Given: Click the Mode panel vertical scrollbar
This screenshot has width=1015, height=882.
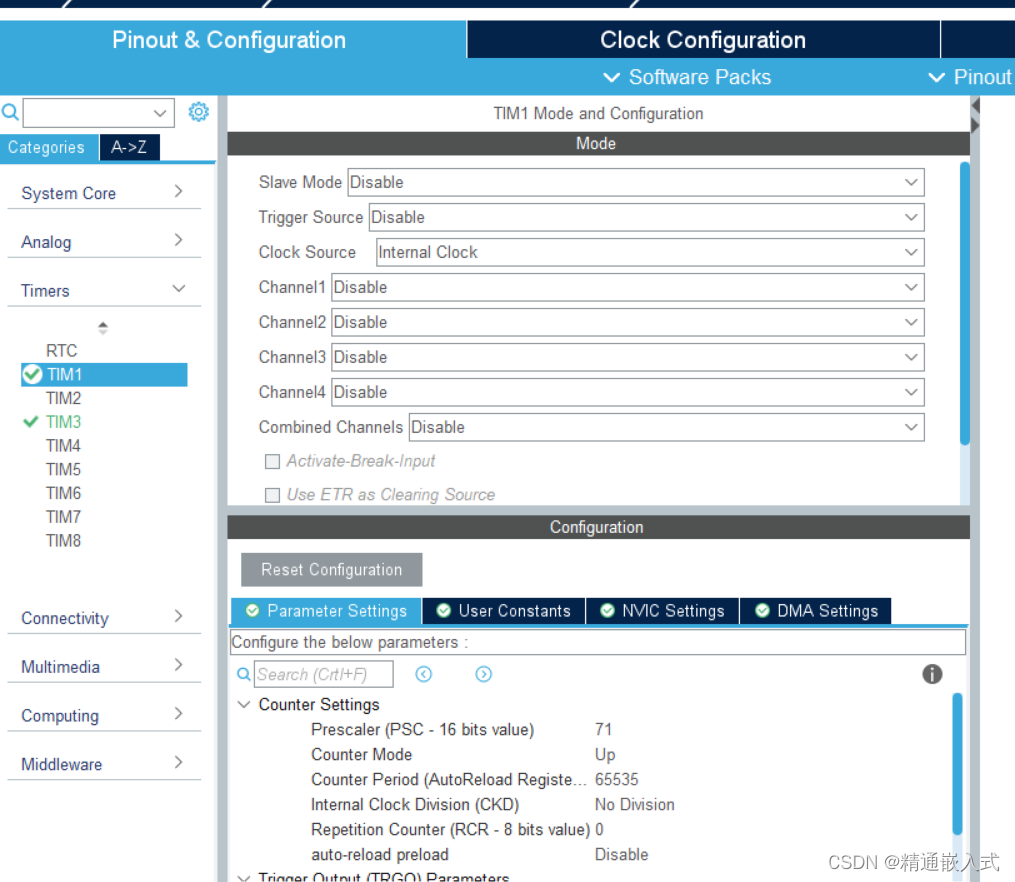Looking at the screenshot, I should (965, 303).
